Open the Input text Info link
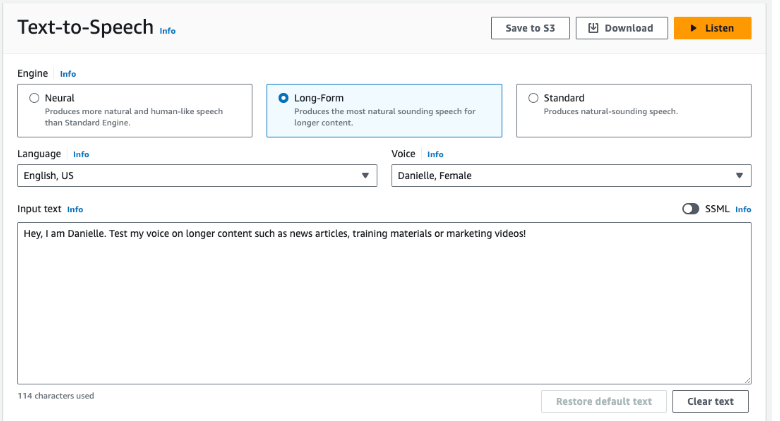Viewport: 780px width, 421px height. [75, 209]
